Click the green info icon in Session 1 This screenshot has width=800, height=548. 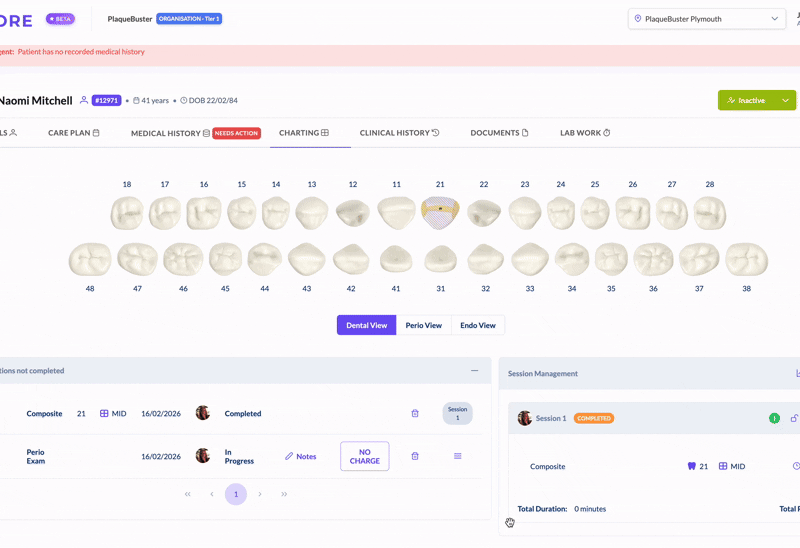pos(774,418)
